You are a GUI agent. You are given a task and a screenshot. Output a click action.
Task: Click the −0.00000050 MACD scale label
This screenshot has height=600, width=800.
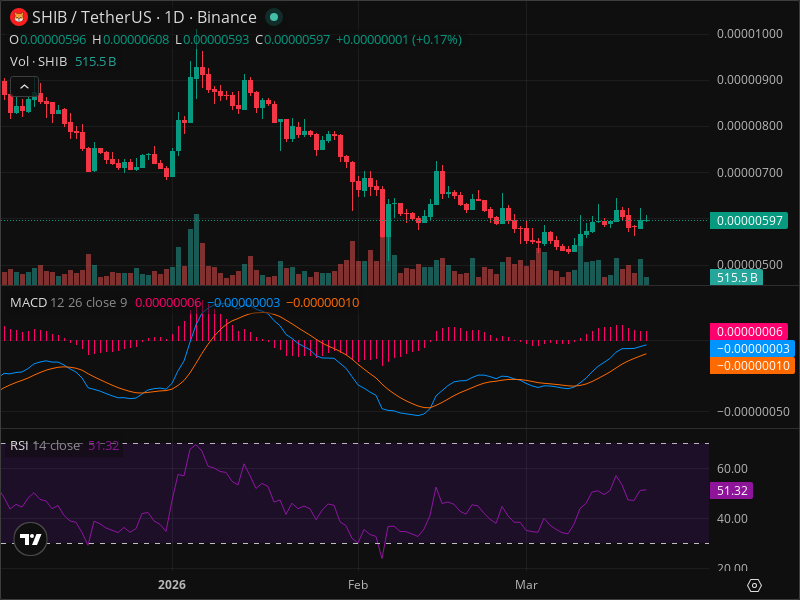[753, 412]
